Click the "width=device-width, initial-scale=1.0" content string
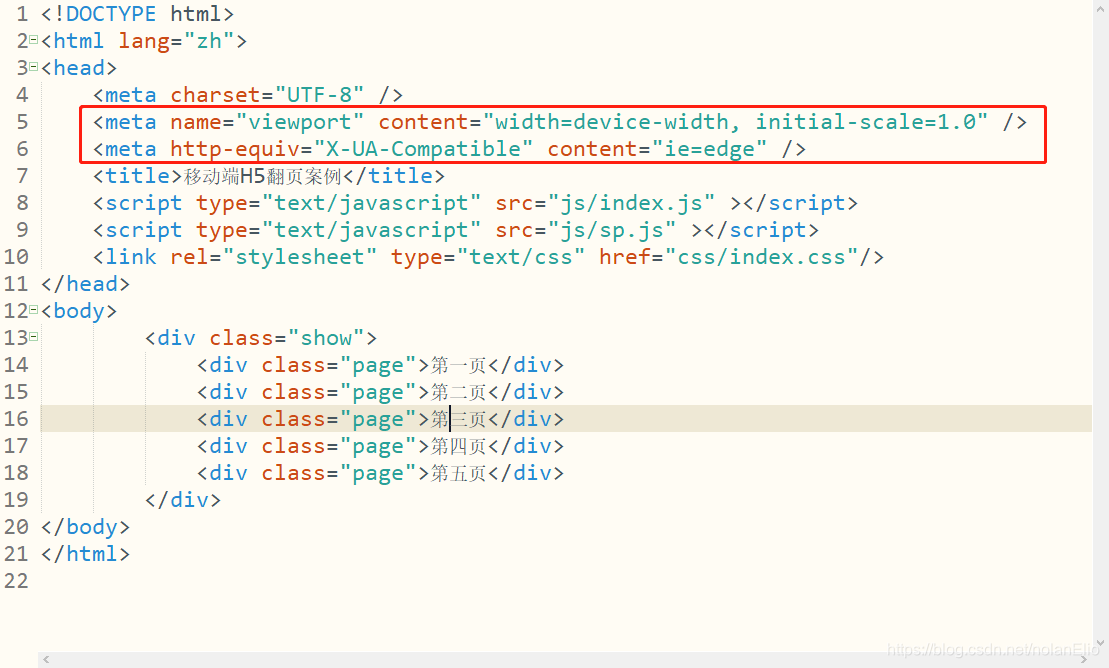This screenshot has height=668, width=1109. [735, 122]
